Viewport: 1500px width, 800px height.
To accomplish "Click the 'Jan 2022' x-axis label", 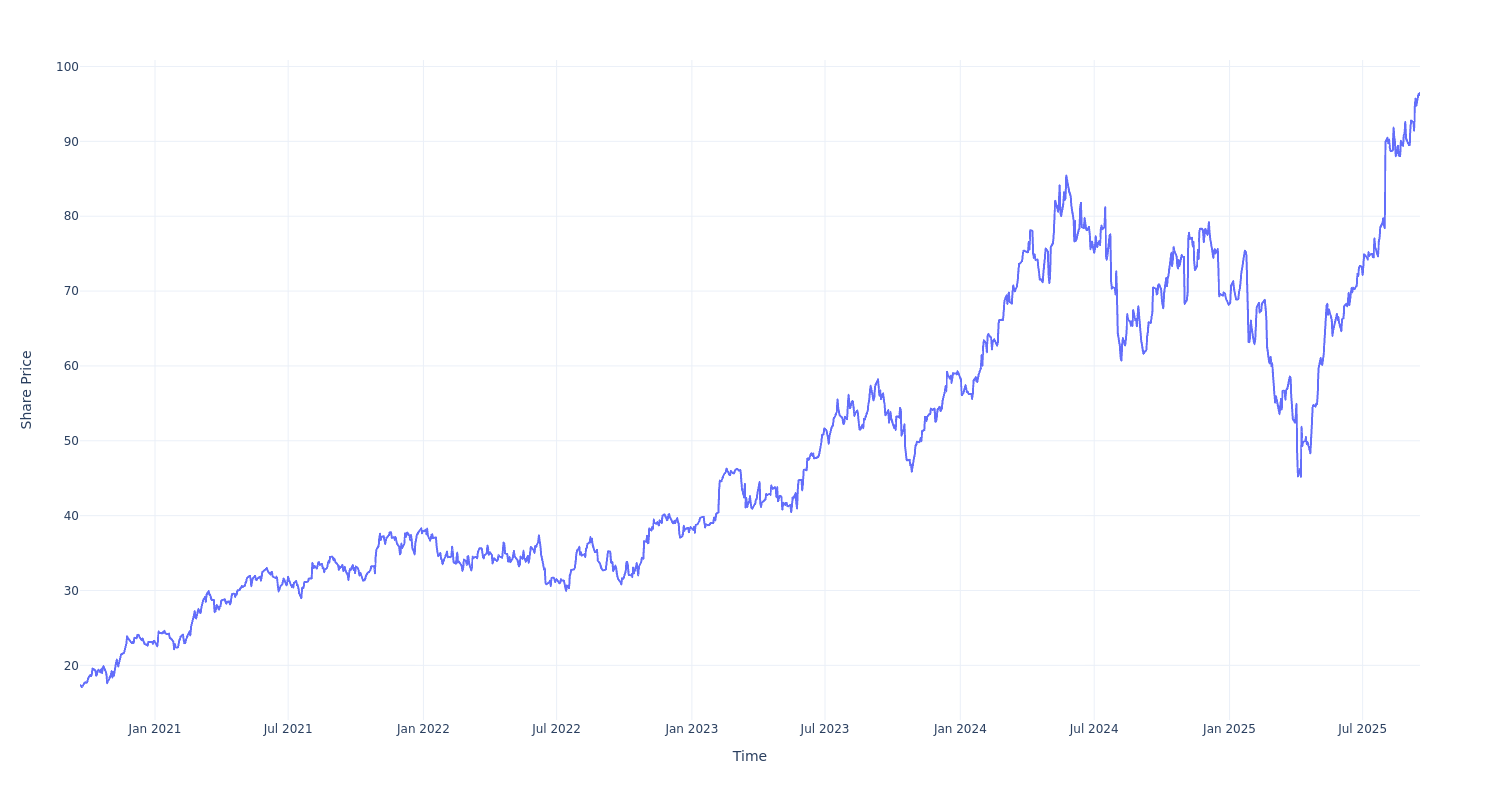I will tap(423, 729).
